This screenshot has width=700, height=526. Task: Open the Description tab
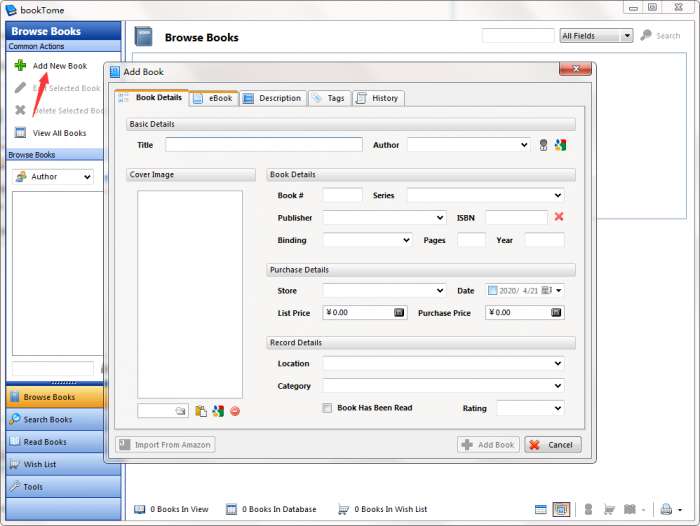(x=272, y=98)
